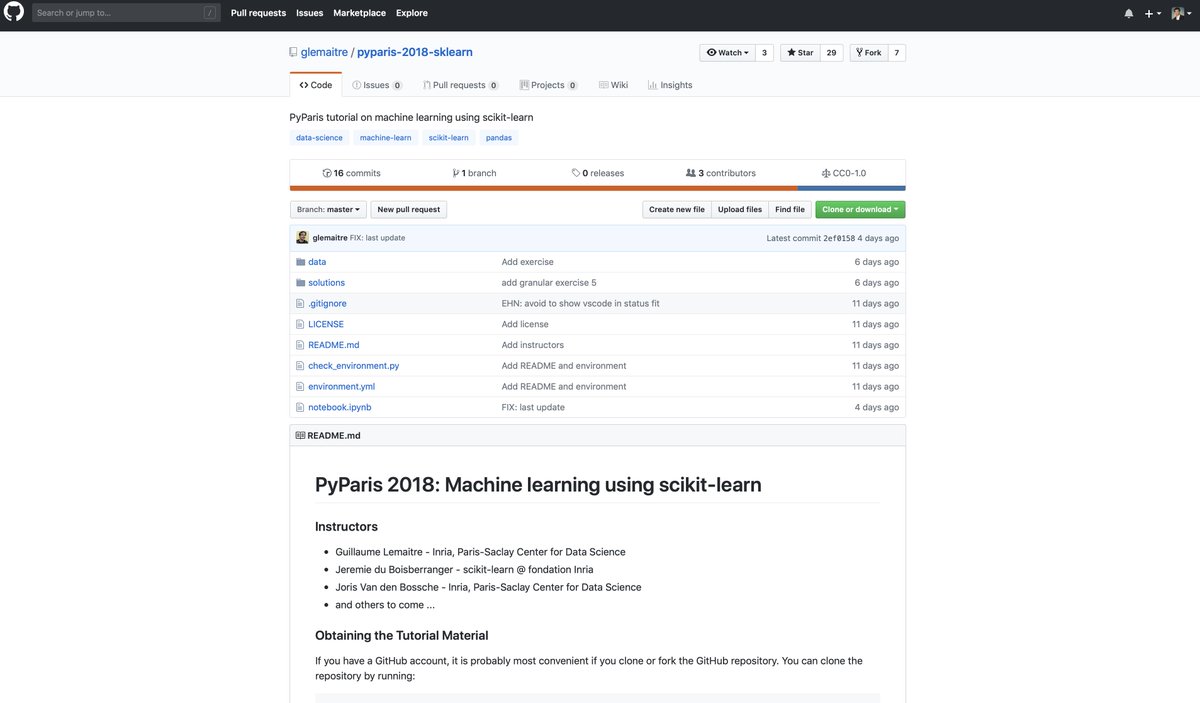Open latest commit hash 2ef0158
This screenshot has width=1200, height=703.
tap(839, 238)
